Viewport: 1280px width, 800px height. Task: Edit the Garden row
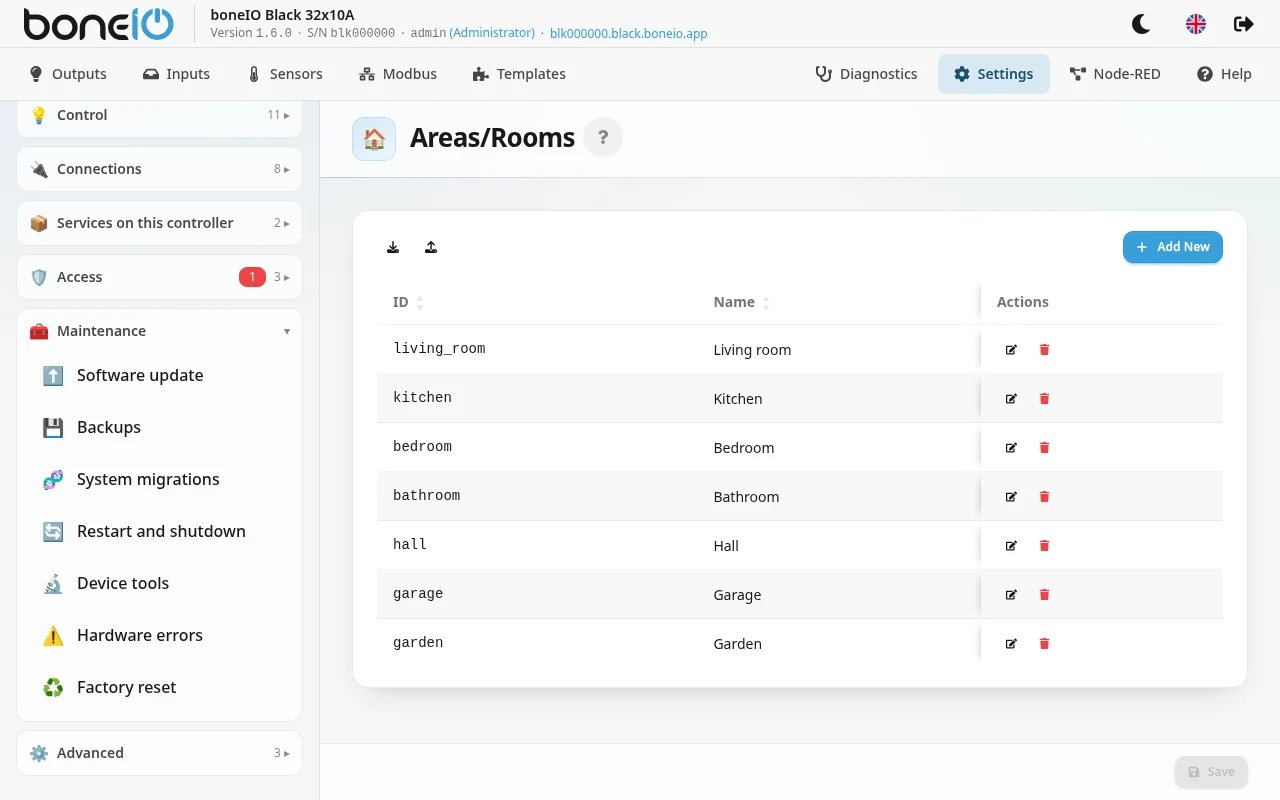[1011, 643]
